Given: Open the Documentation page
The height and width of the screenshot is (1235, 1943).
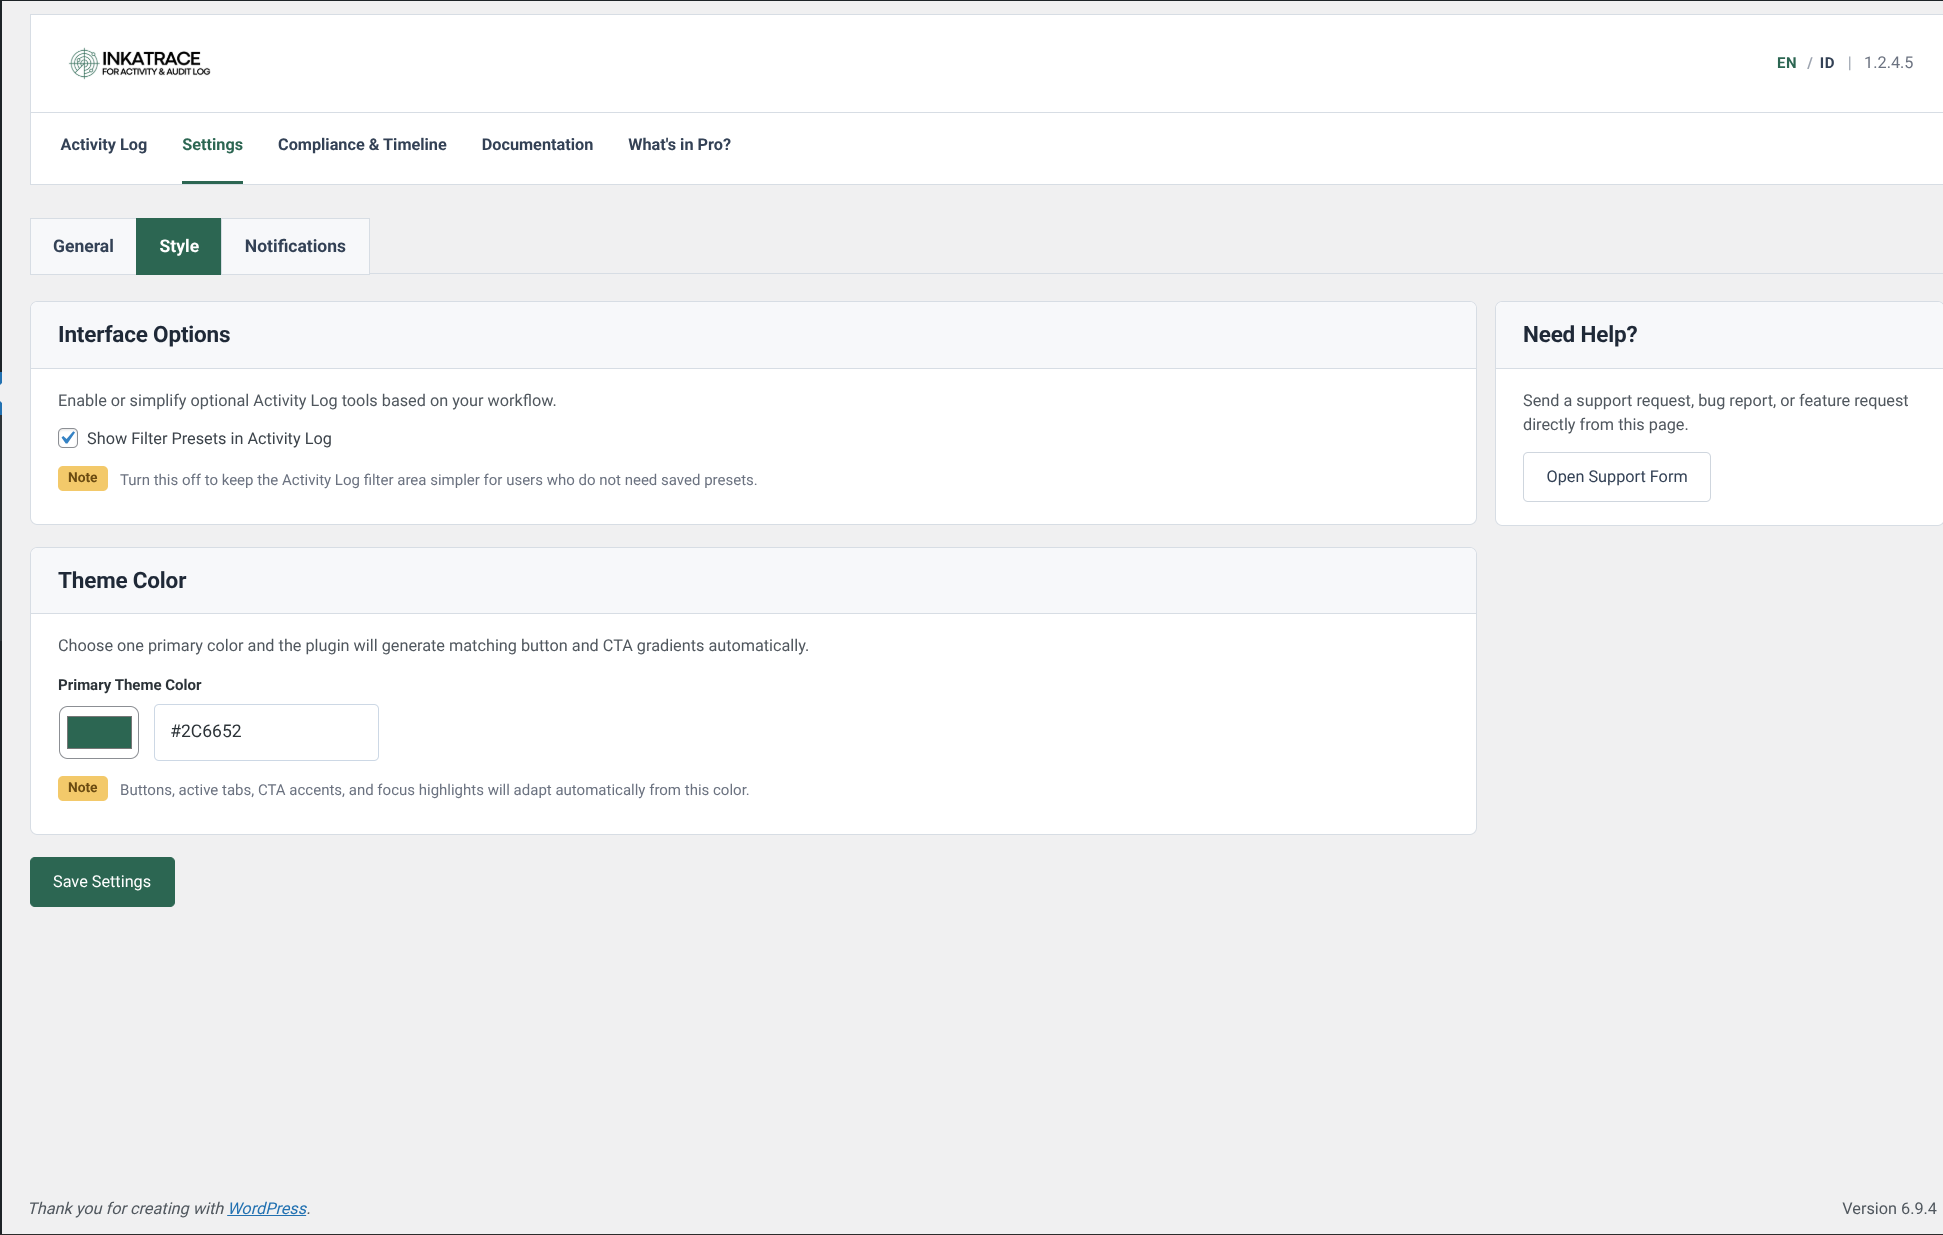Looking at the screenshot, I should click(x=537, y=144).
